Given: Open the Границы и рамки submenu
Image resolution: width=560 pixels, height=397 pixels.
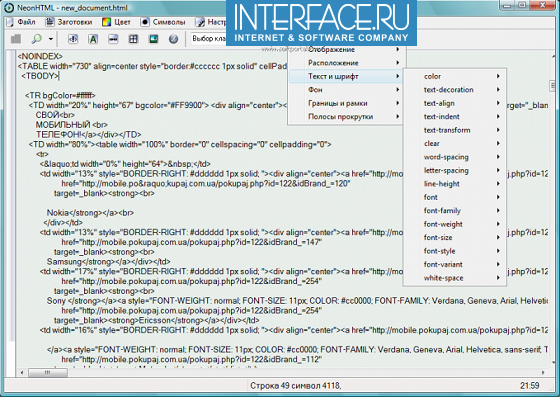Looking at the screenshot, I should [345, 103].
